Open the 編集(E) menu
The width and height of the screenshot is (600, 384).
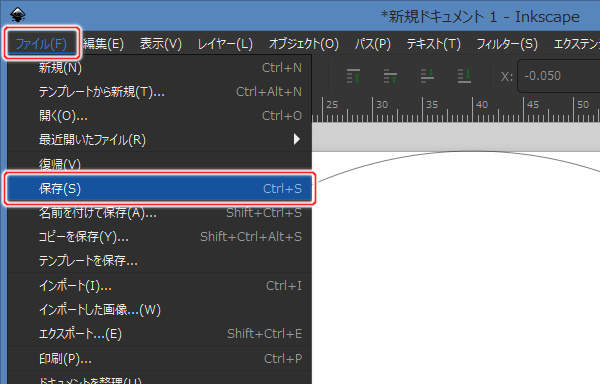[103, 43]
